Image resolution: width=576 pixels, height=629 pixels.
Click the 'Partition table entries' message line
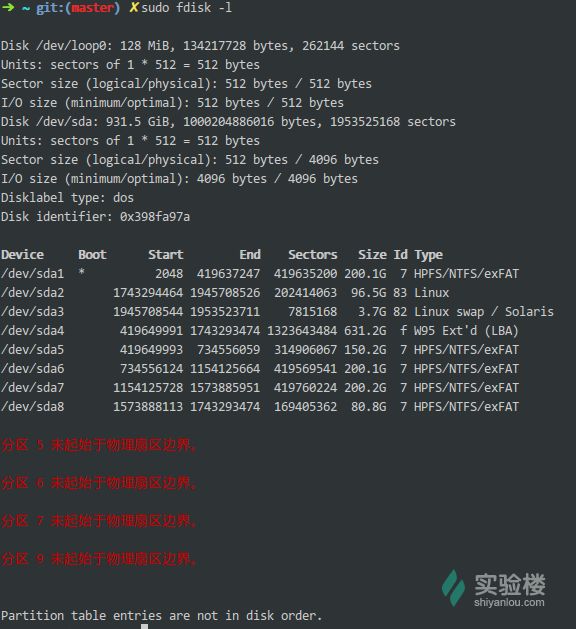(161, 615)
